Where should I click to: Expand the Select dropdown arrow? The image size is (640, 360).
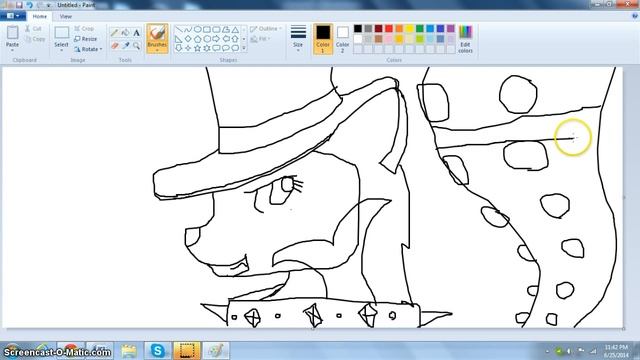[61, 50]
